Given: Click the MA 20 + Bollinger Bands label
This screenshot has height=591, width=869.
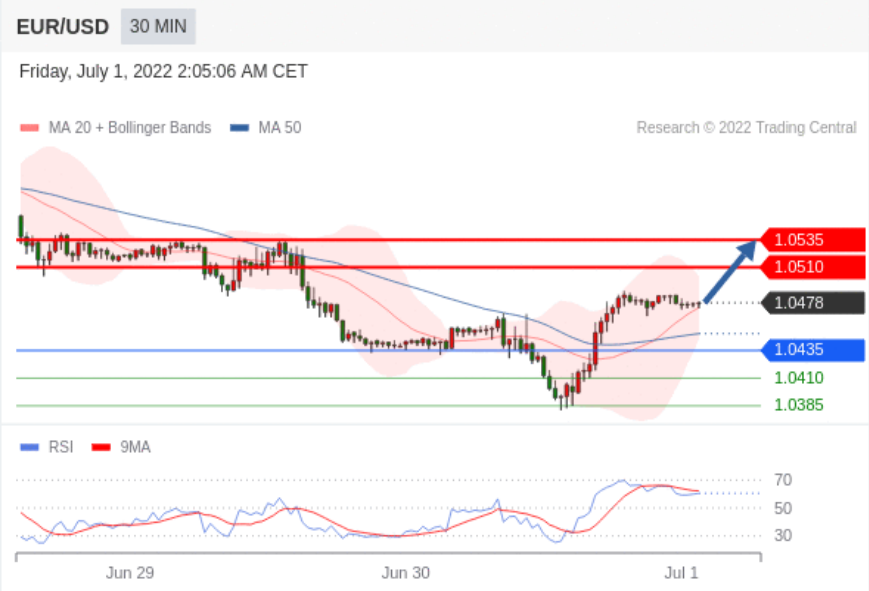Looking at the screenshot, I should point(130,128).
